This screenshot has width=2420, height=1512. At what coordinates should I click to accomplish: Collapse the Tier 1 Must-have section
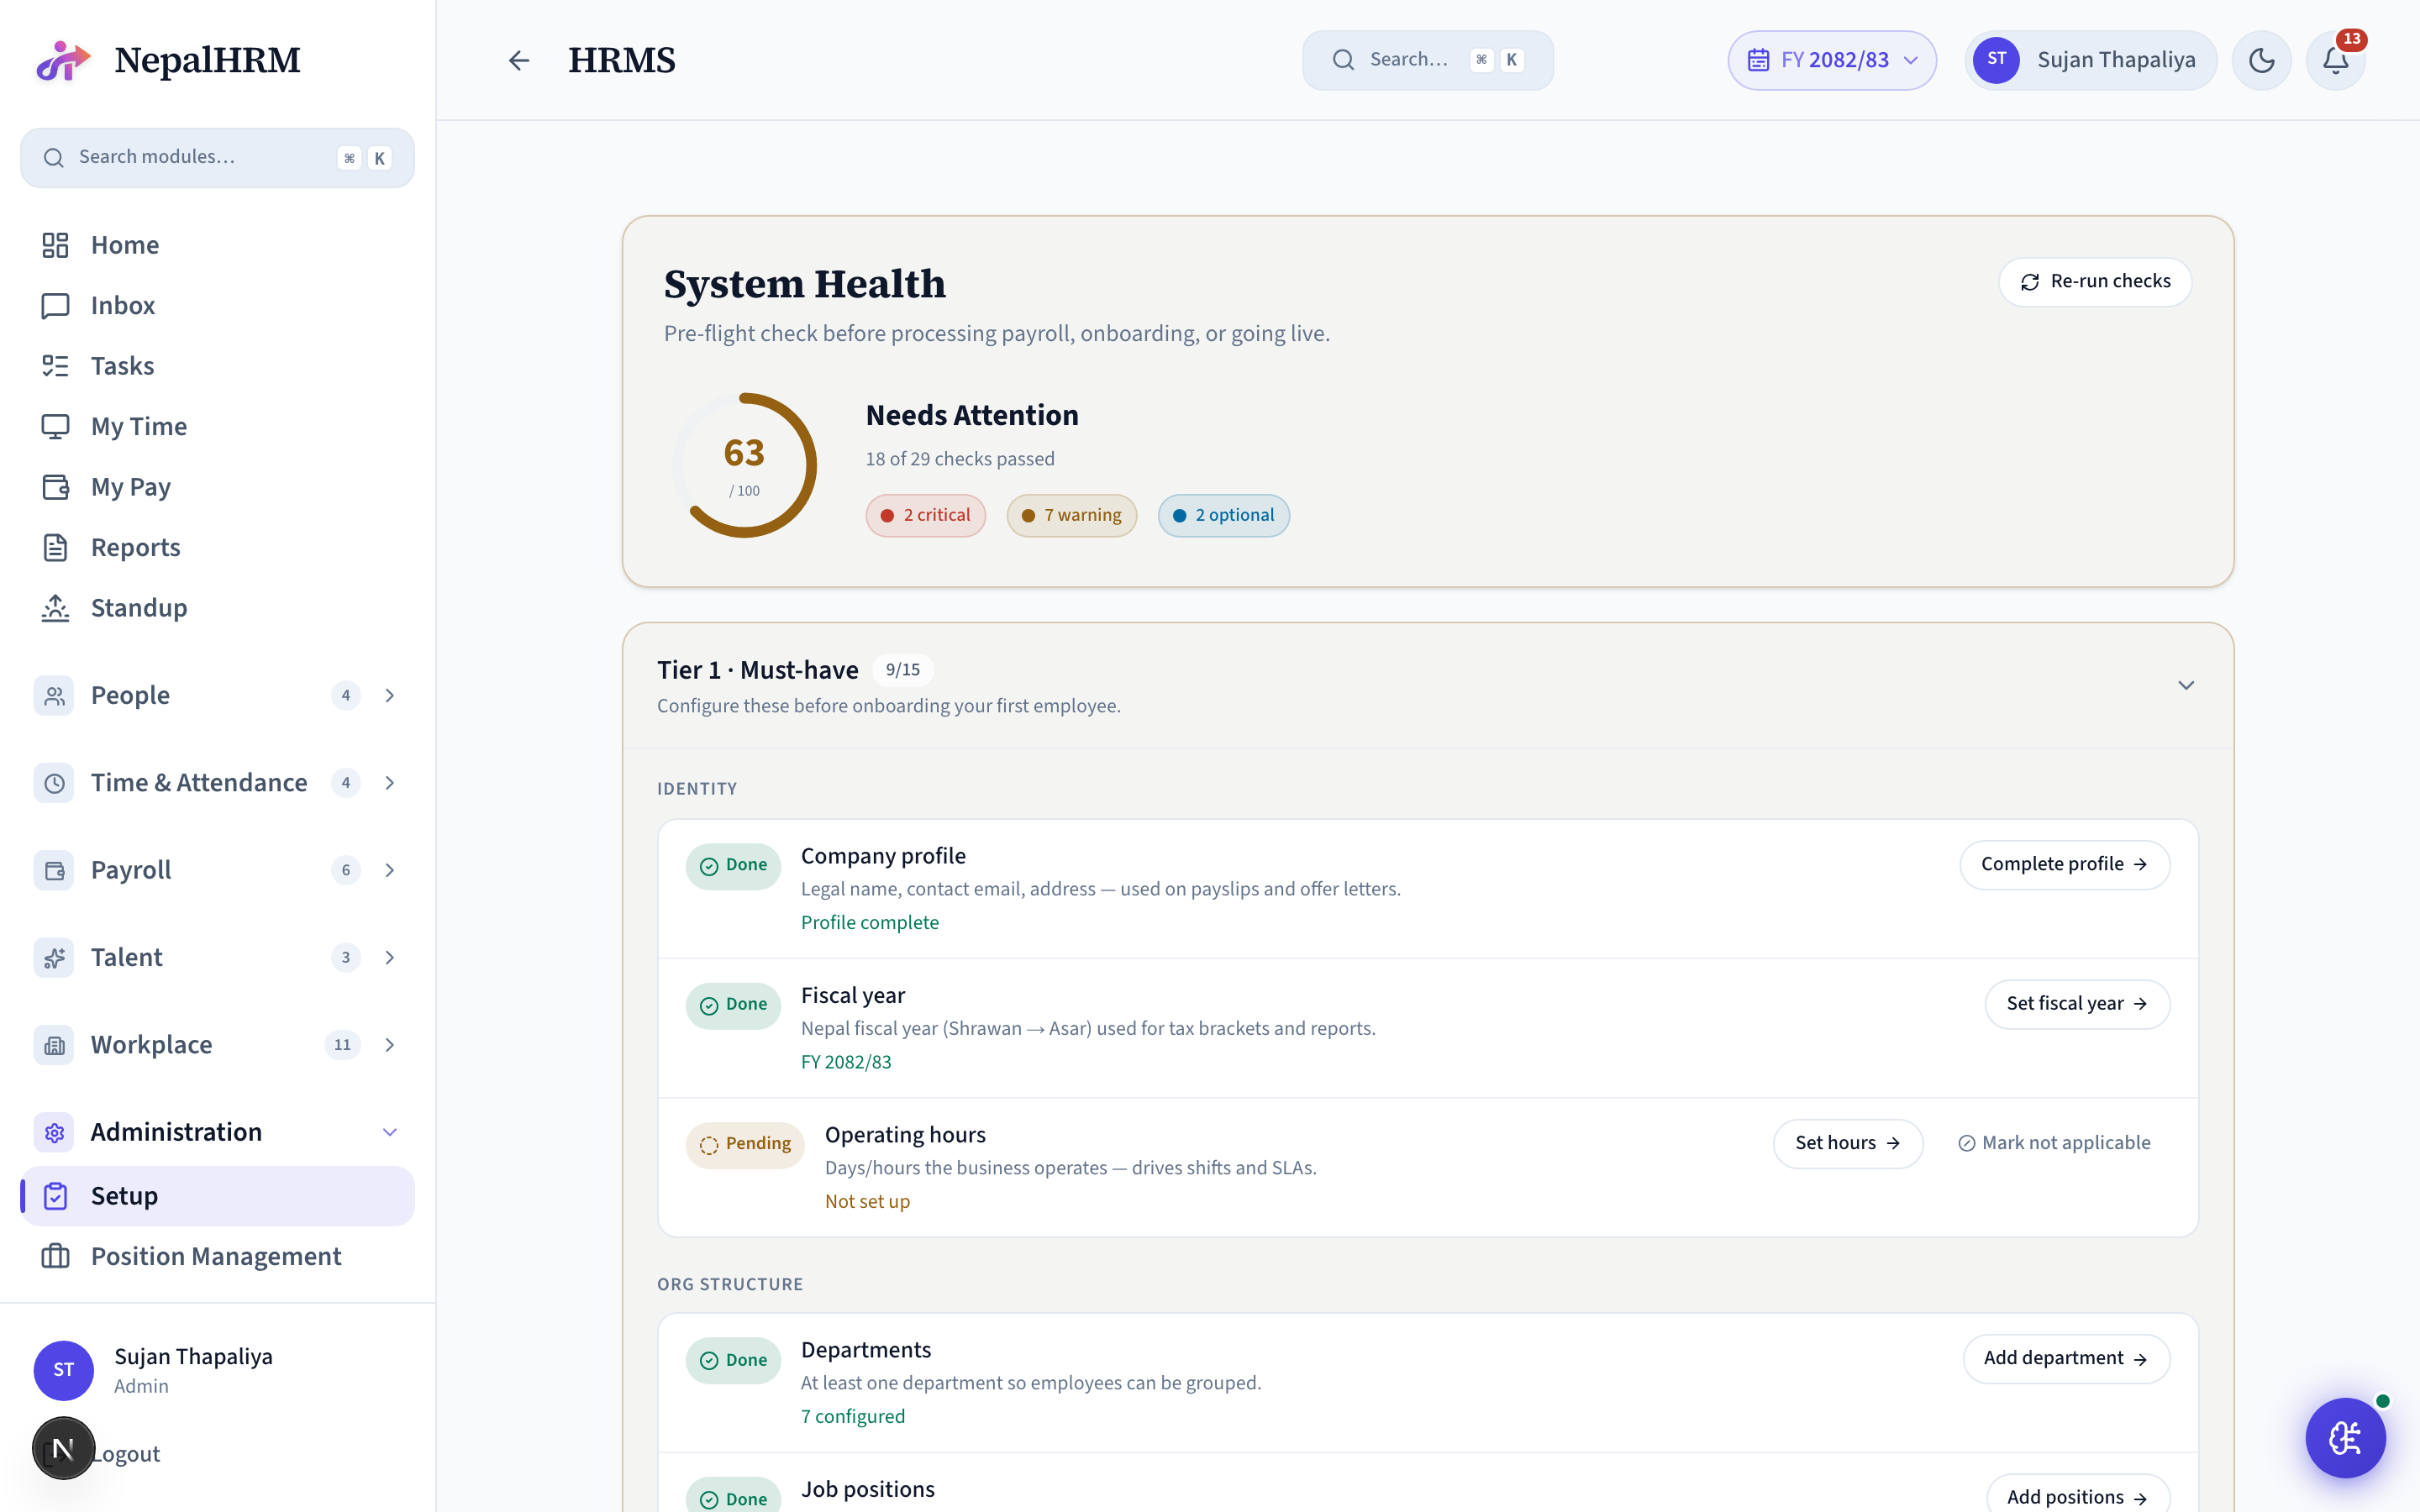pos(2186,685)
